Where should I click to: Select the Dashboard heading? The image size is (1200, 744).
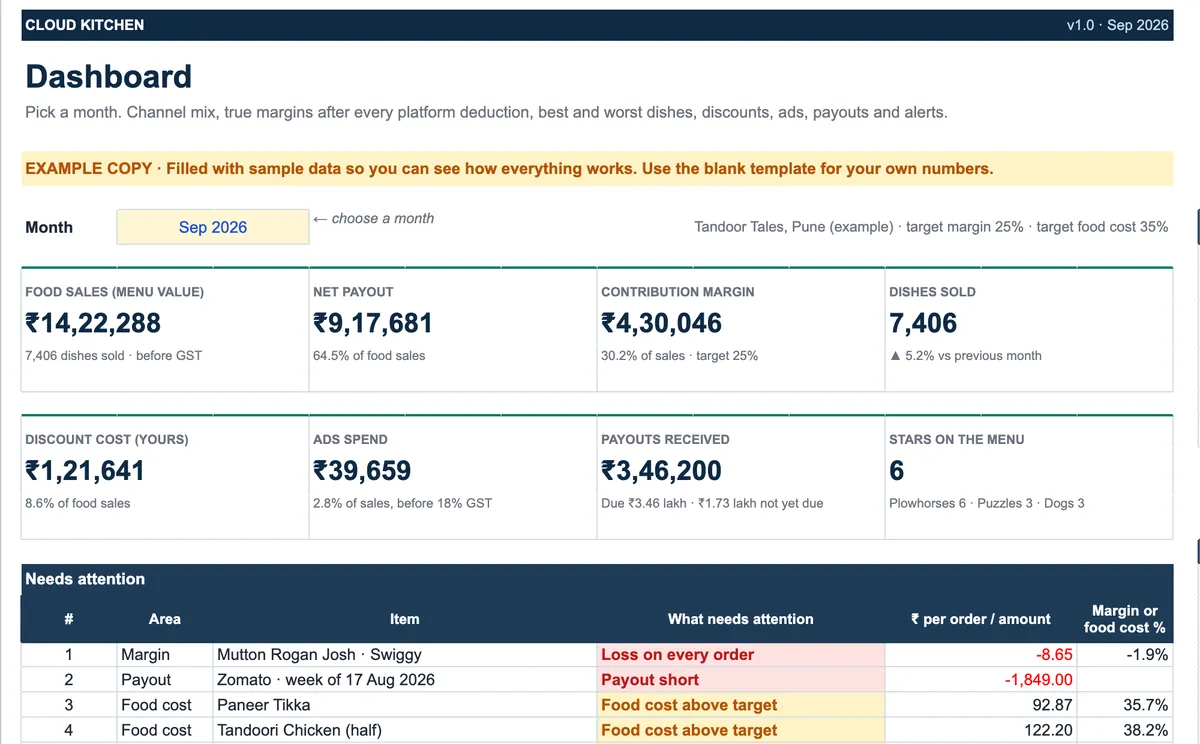point(108,77)
